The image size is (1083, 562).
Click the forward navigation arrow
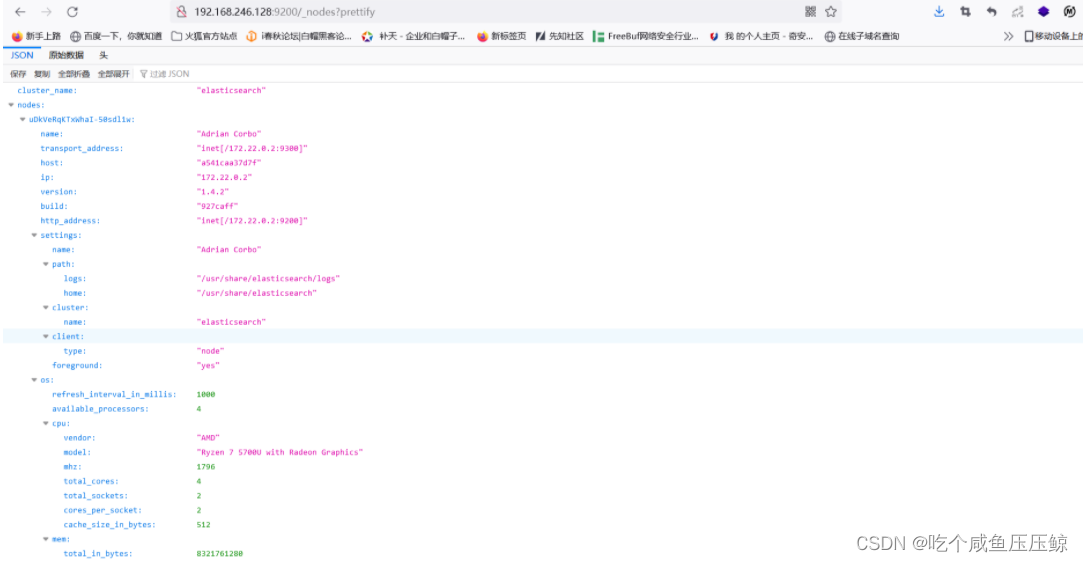pyautogui.click(x=46, y=12)
